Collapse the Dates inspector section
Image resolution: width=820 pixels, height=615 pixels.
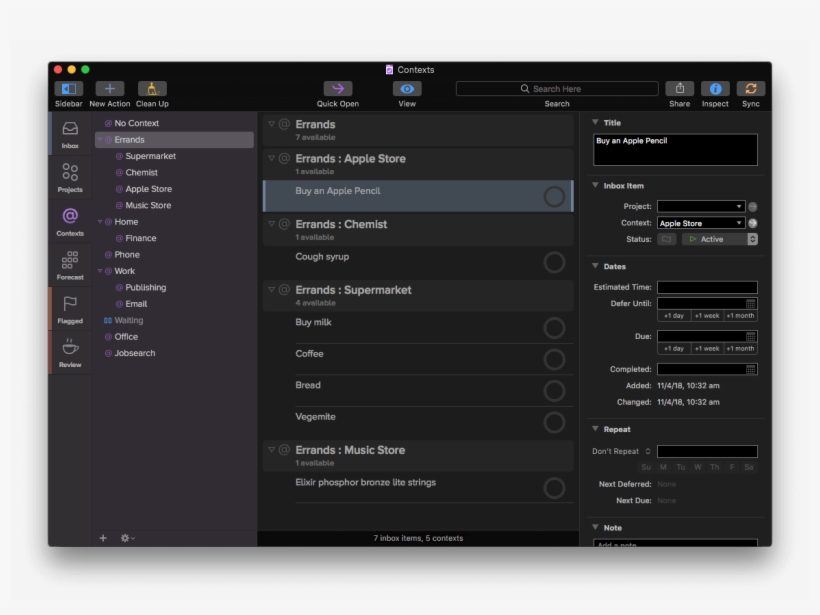pos(595,266)
